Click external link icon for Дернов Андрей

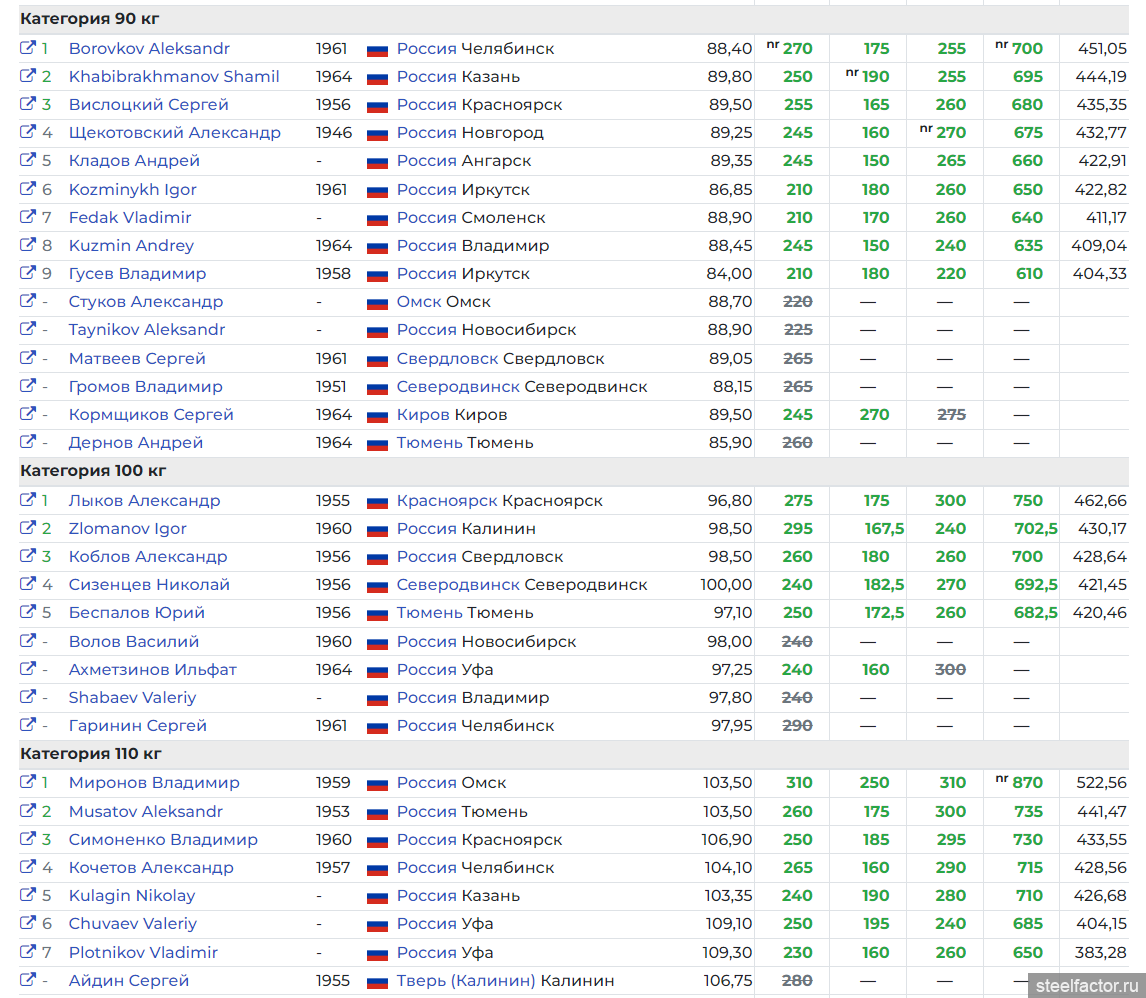click(28, 442)
